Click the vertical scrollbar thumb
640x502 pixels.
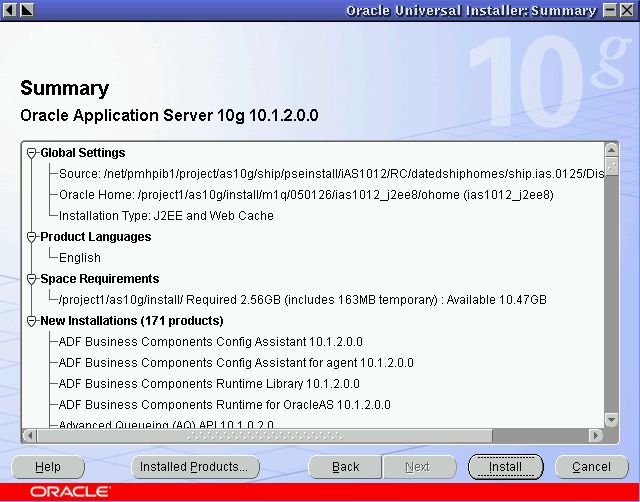click(611, 167)
